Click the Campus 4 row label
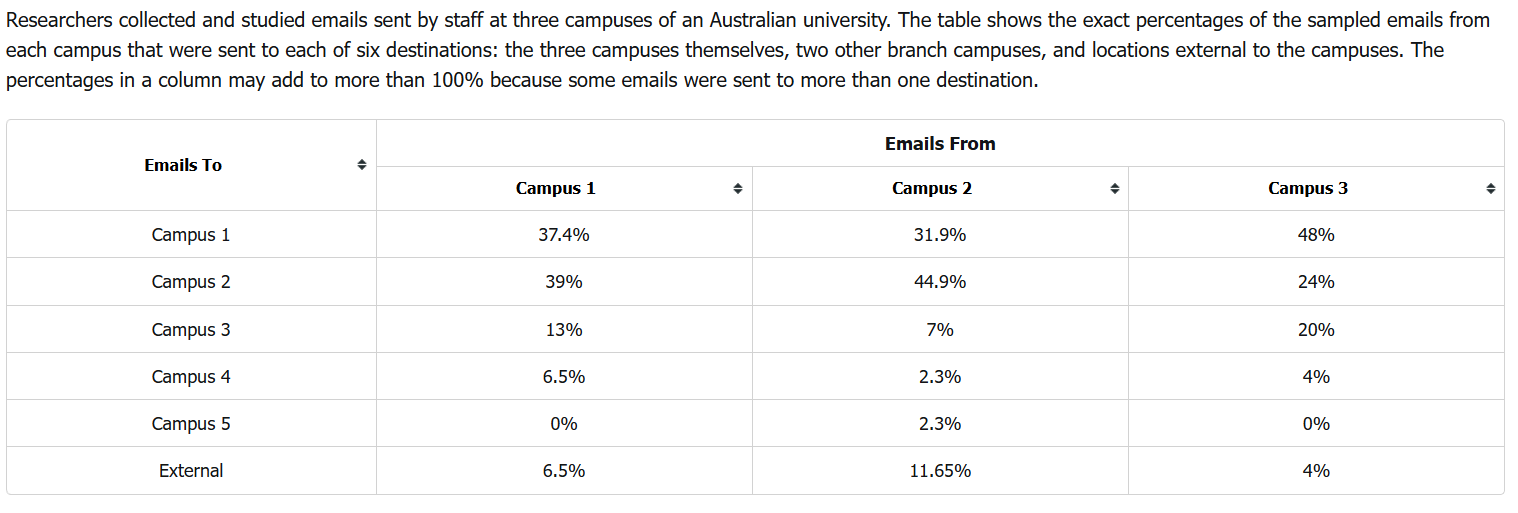 point(191,377)
